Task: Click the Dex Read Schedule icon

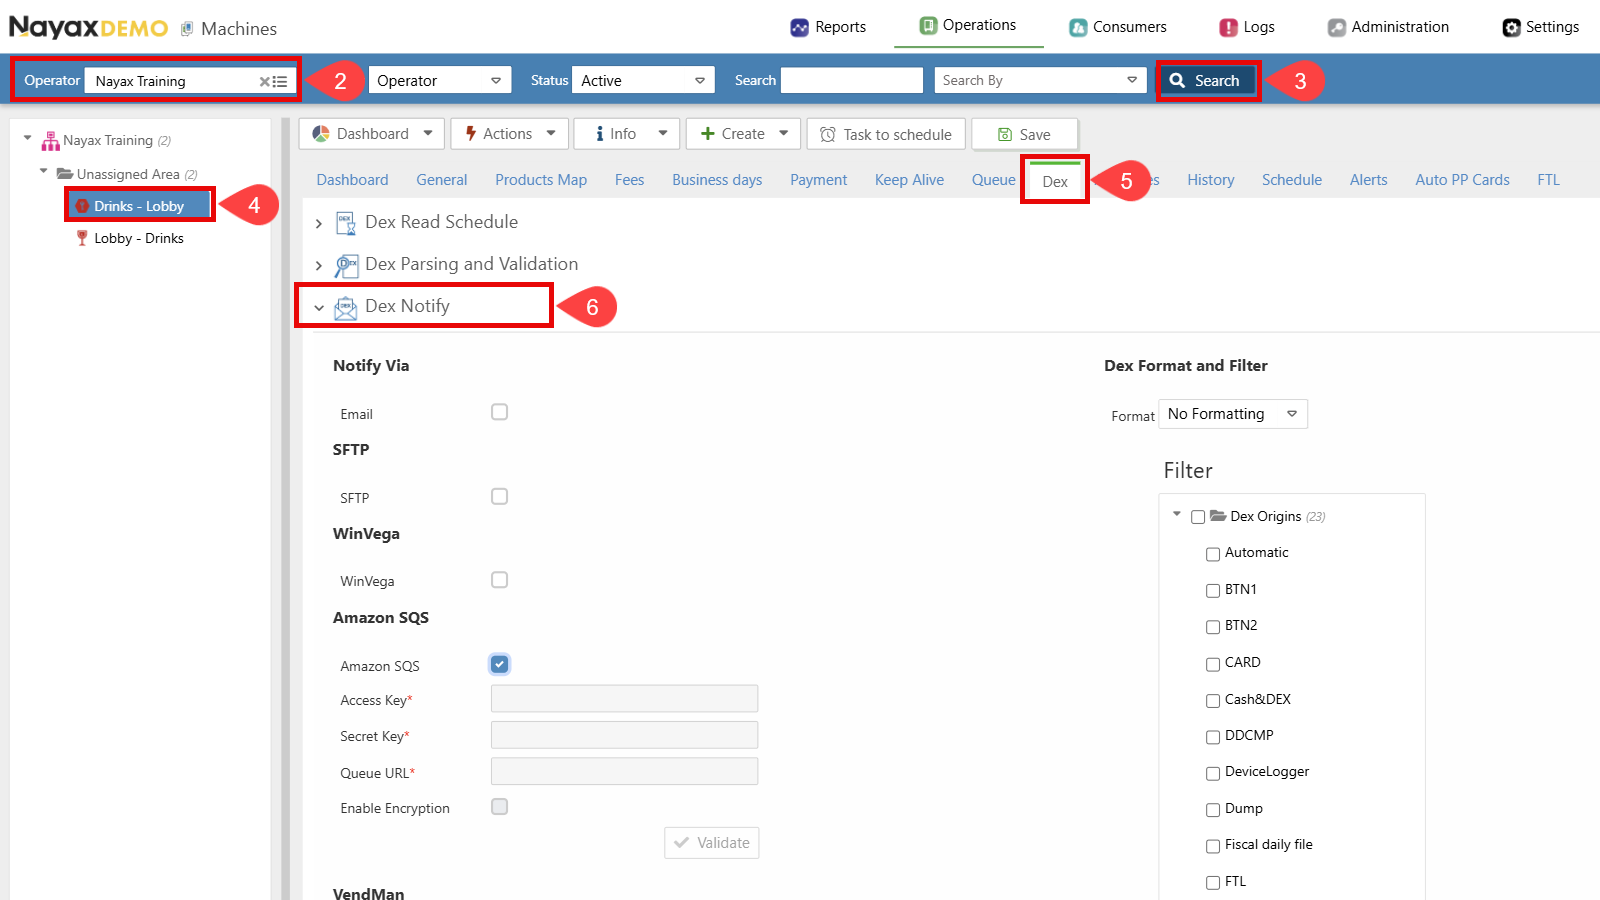Action: pyautogui.click(x=346, y=223)
